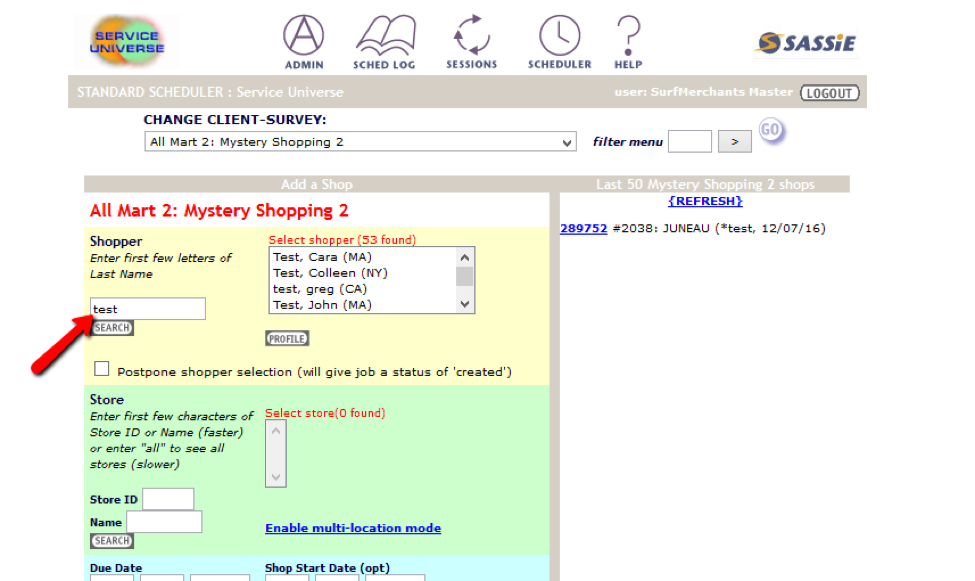
Task: Search shoppers with the SEARCH button
Action: 112,328
